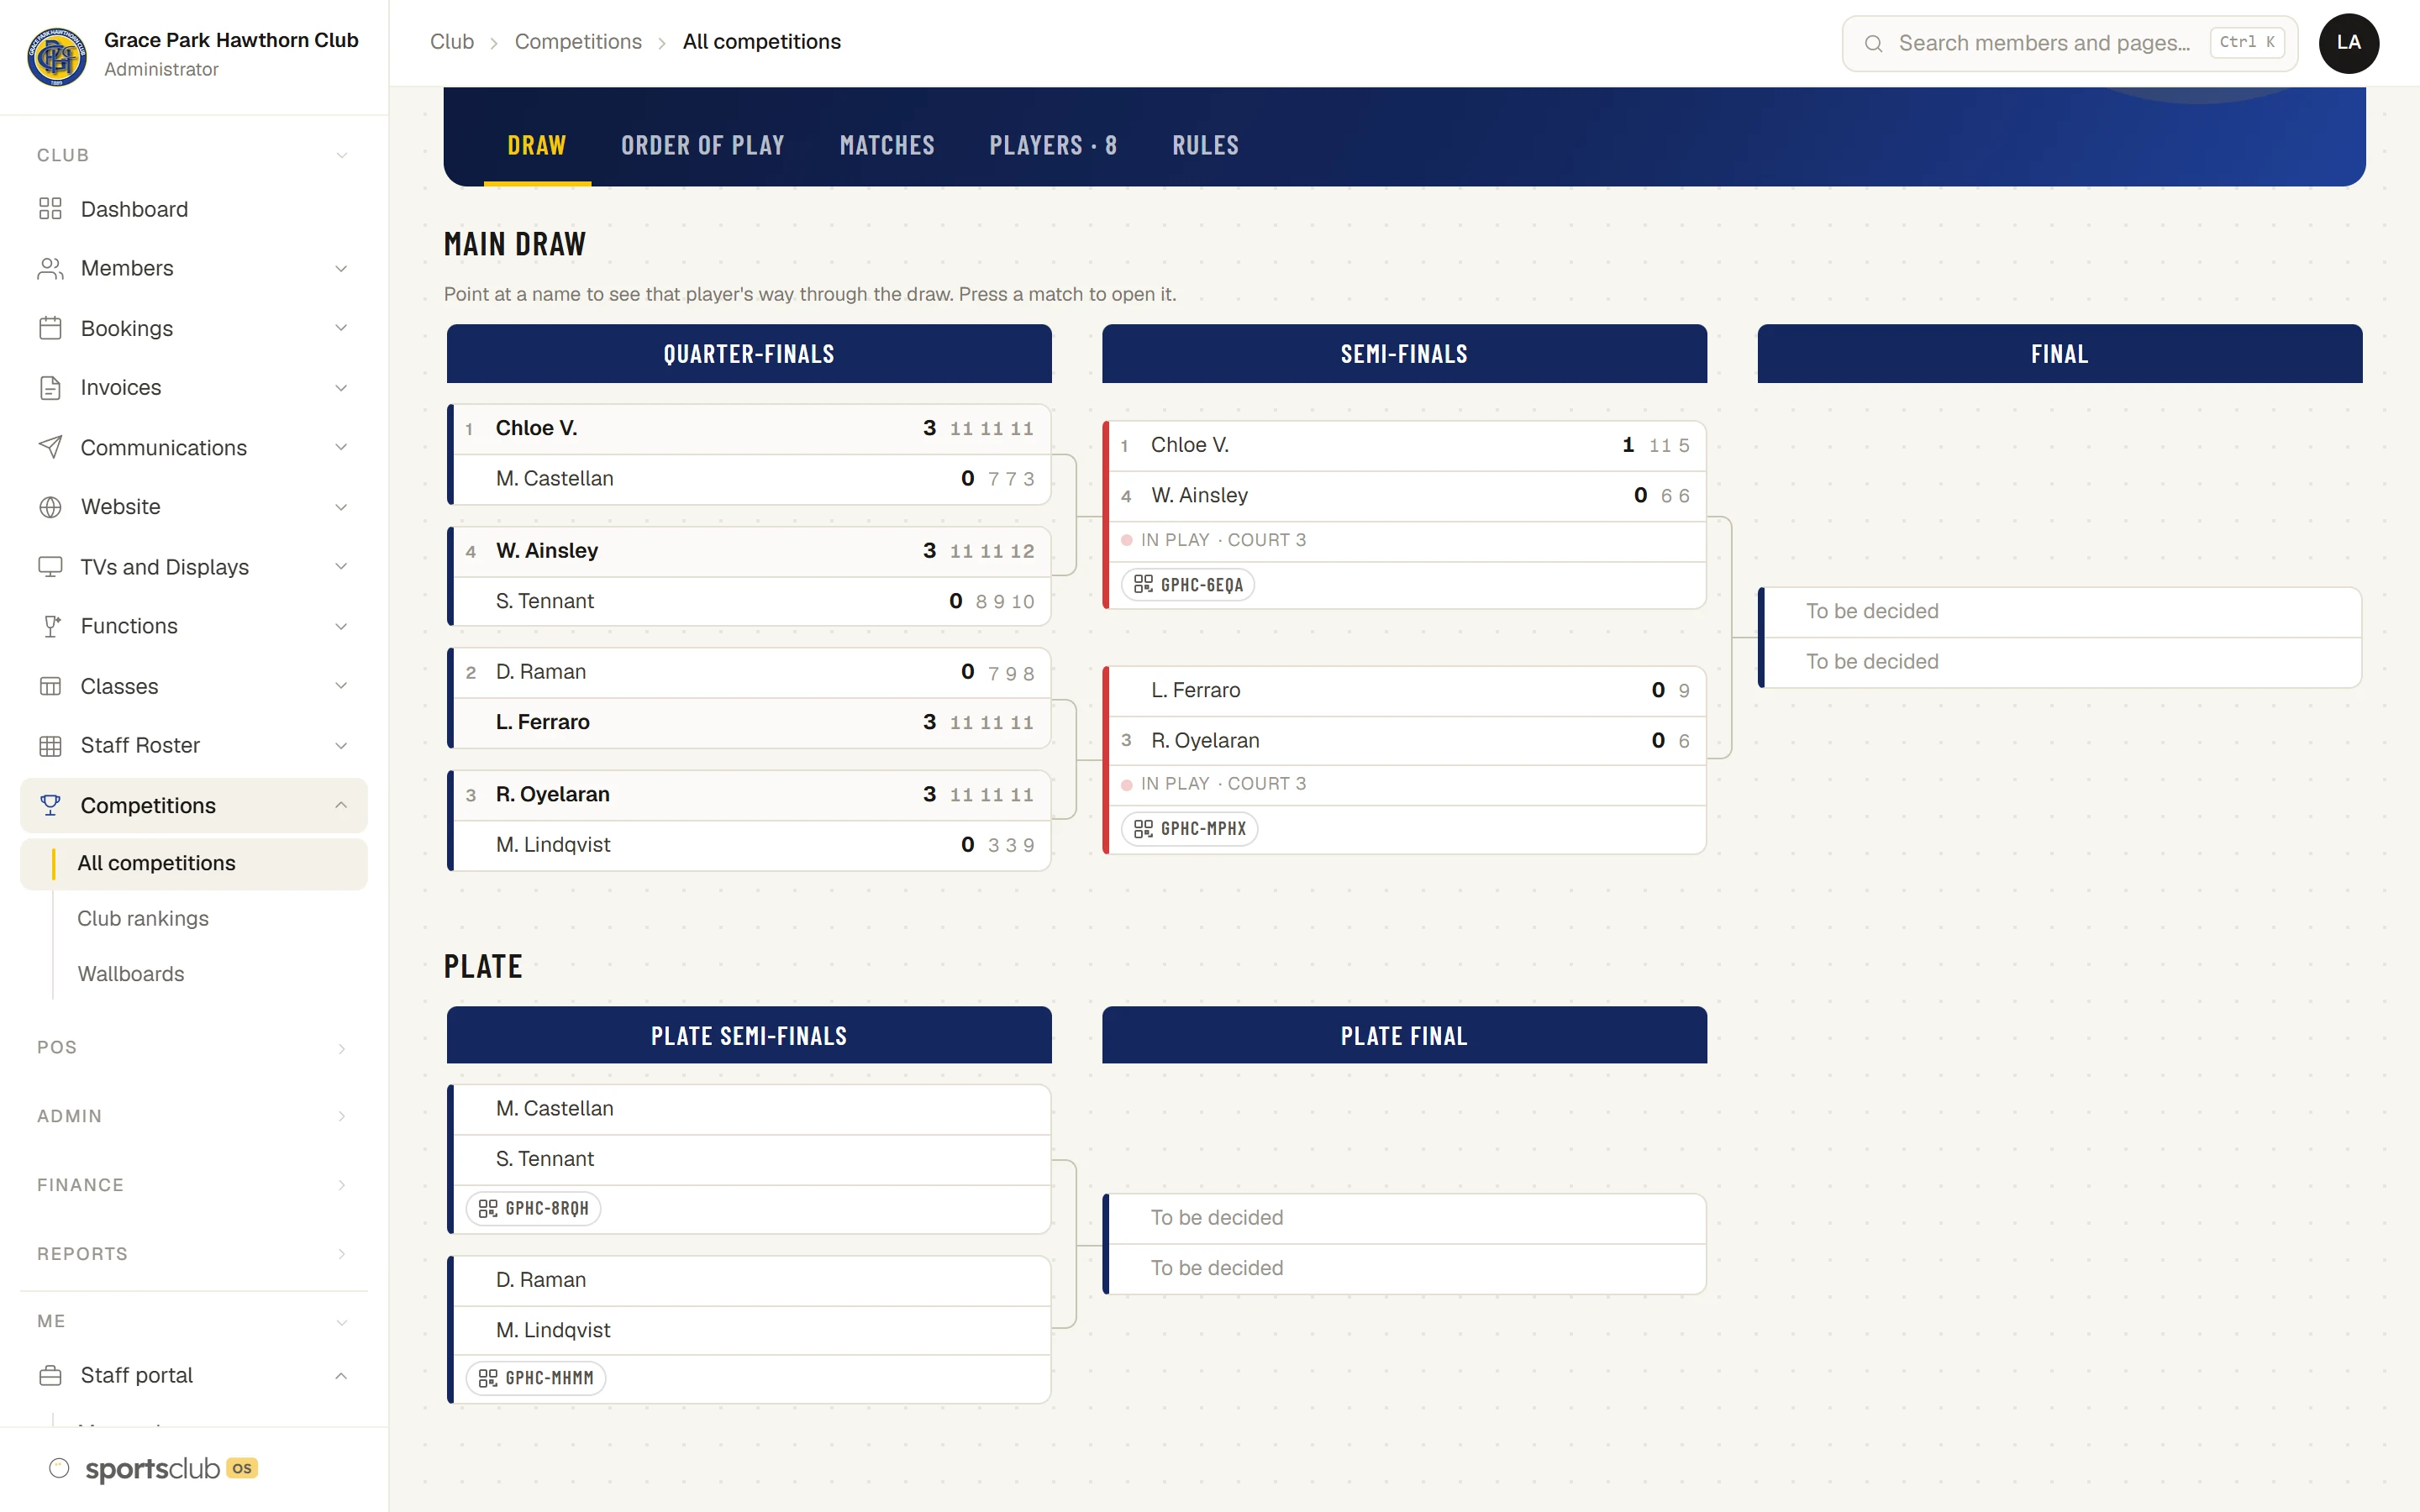Click QR code badge GPHC-8RQH

(x=533, y=1208)
